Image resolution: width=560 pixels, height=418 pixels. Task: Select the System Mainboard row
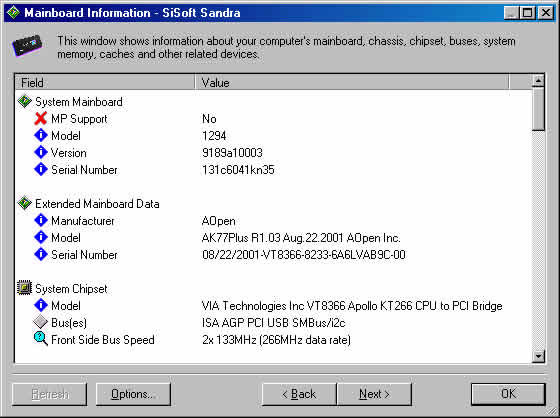tap(79, 102)
